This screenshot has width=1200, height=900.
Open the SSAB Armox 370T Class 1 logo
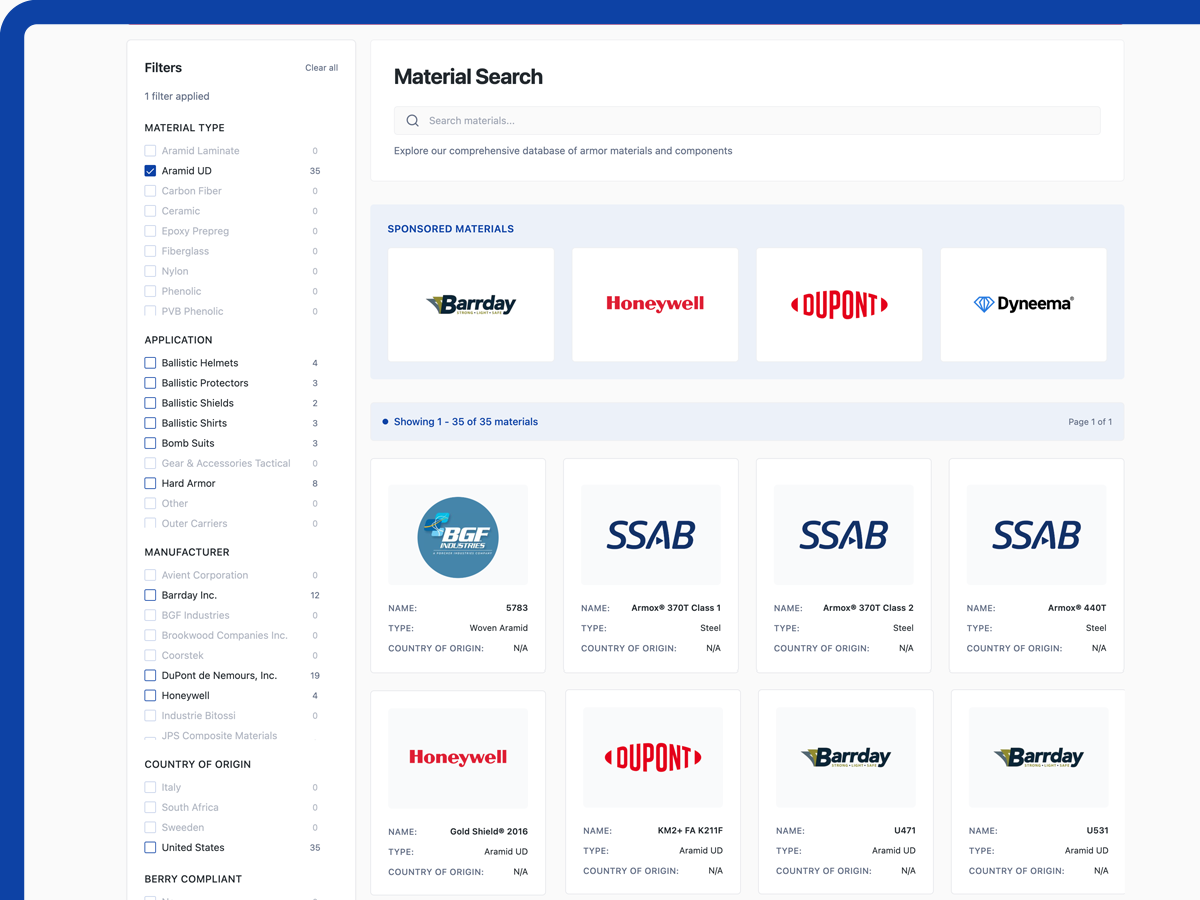(x=651, y=536)
